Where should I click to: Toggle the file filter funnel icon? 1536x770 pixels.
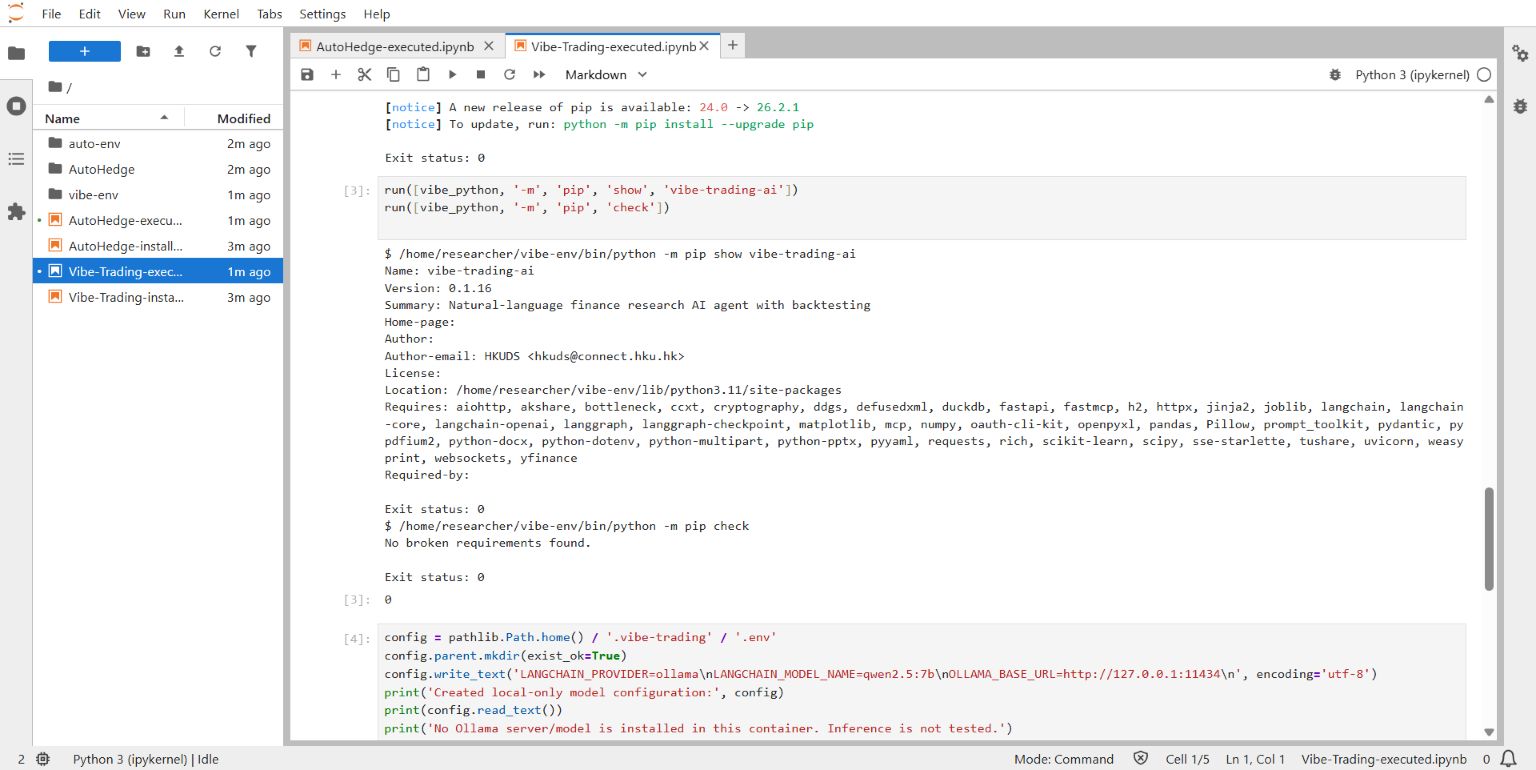pyautogui.click(x=251, y=51)
